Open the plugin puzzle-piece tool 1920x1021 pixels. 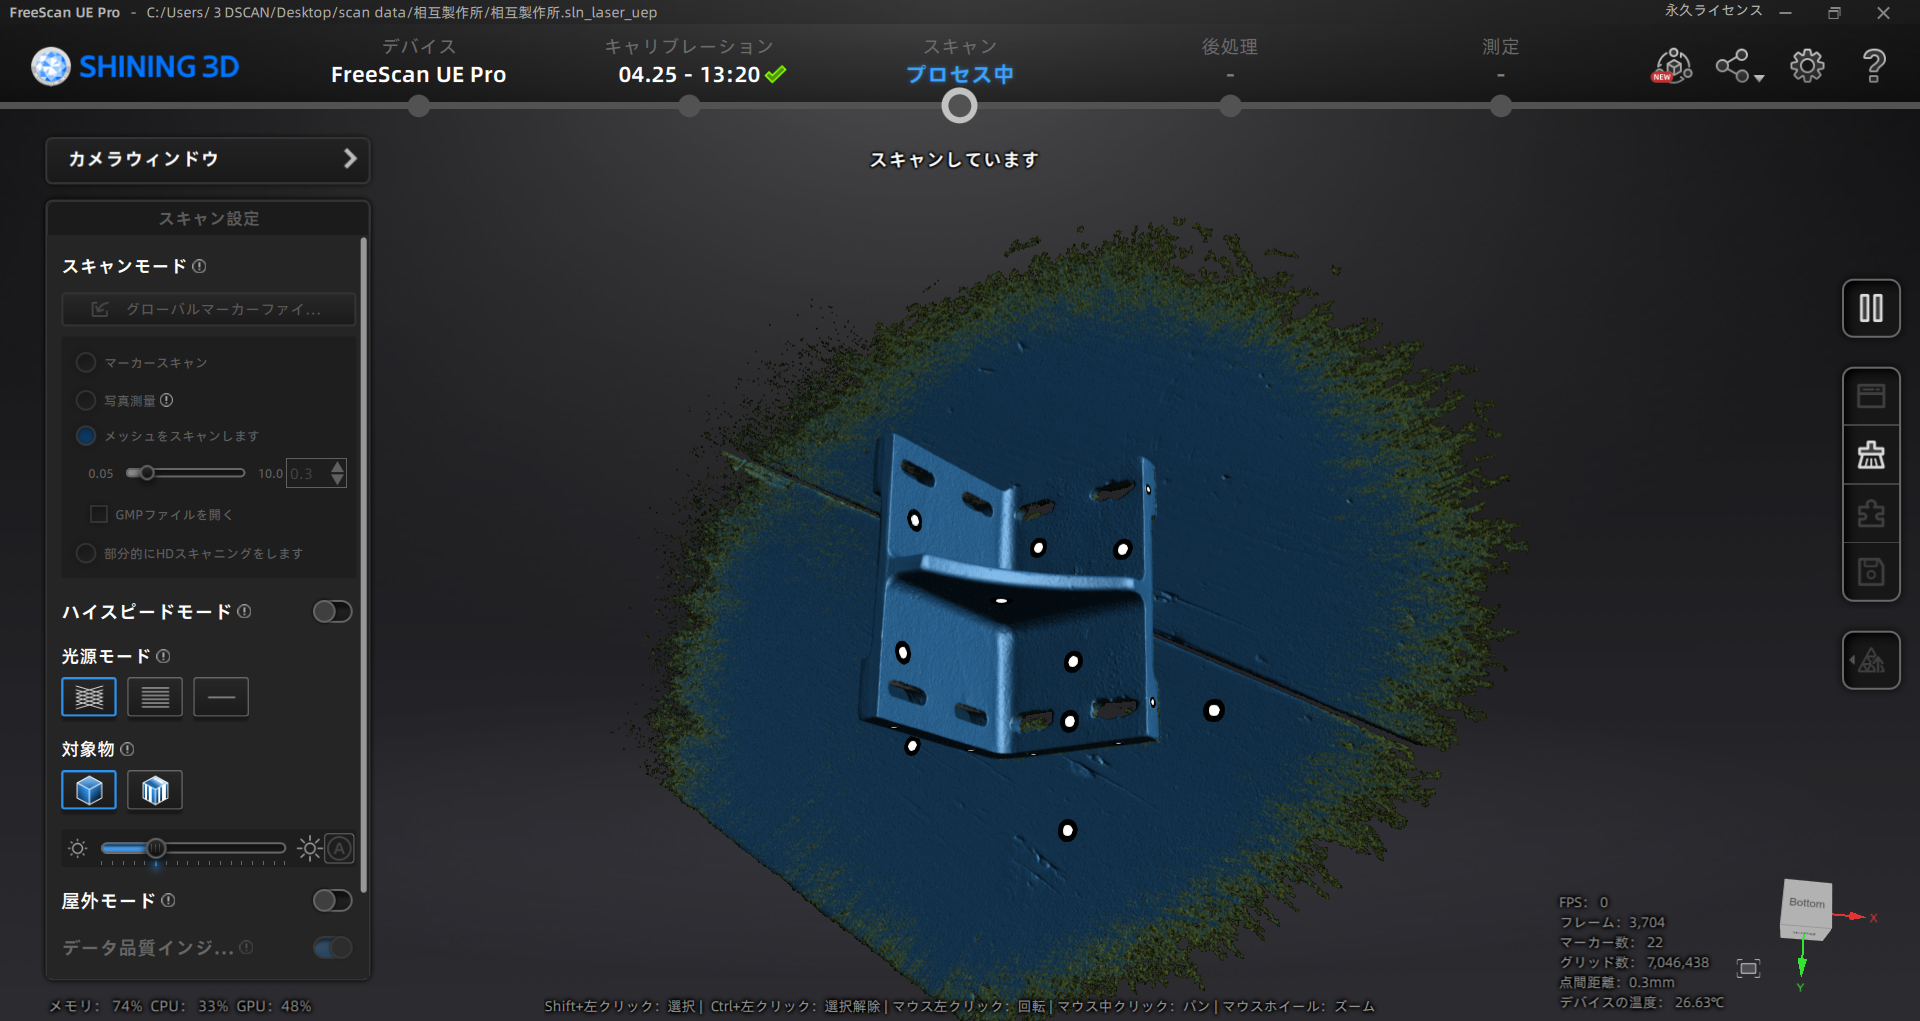point(1870,512)
